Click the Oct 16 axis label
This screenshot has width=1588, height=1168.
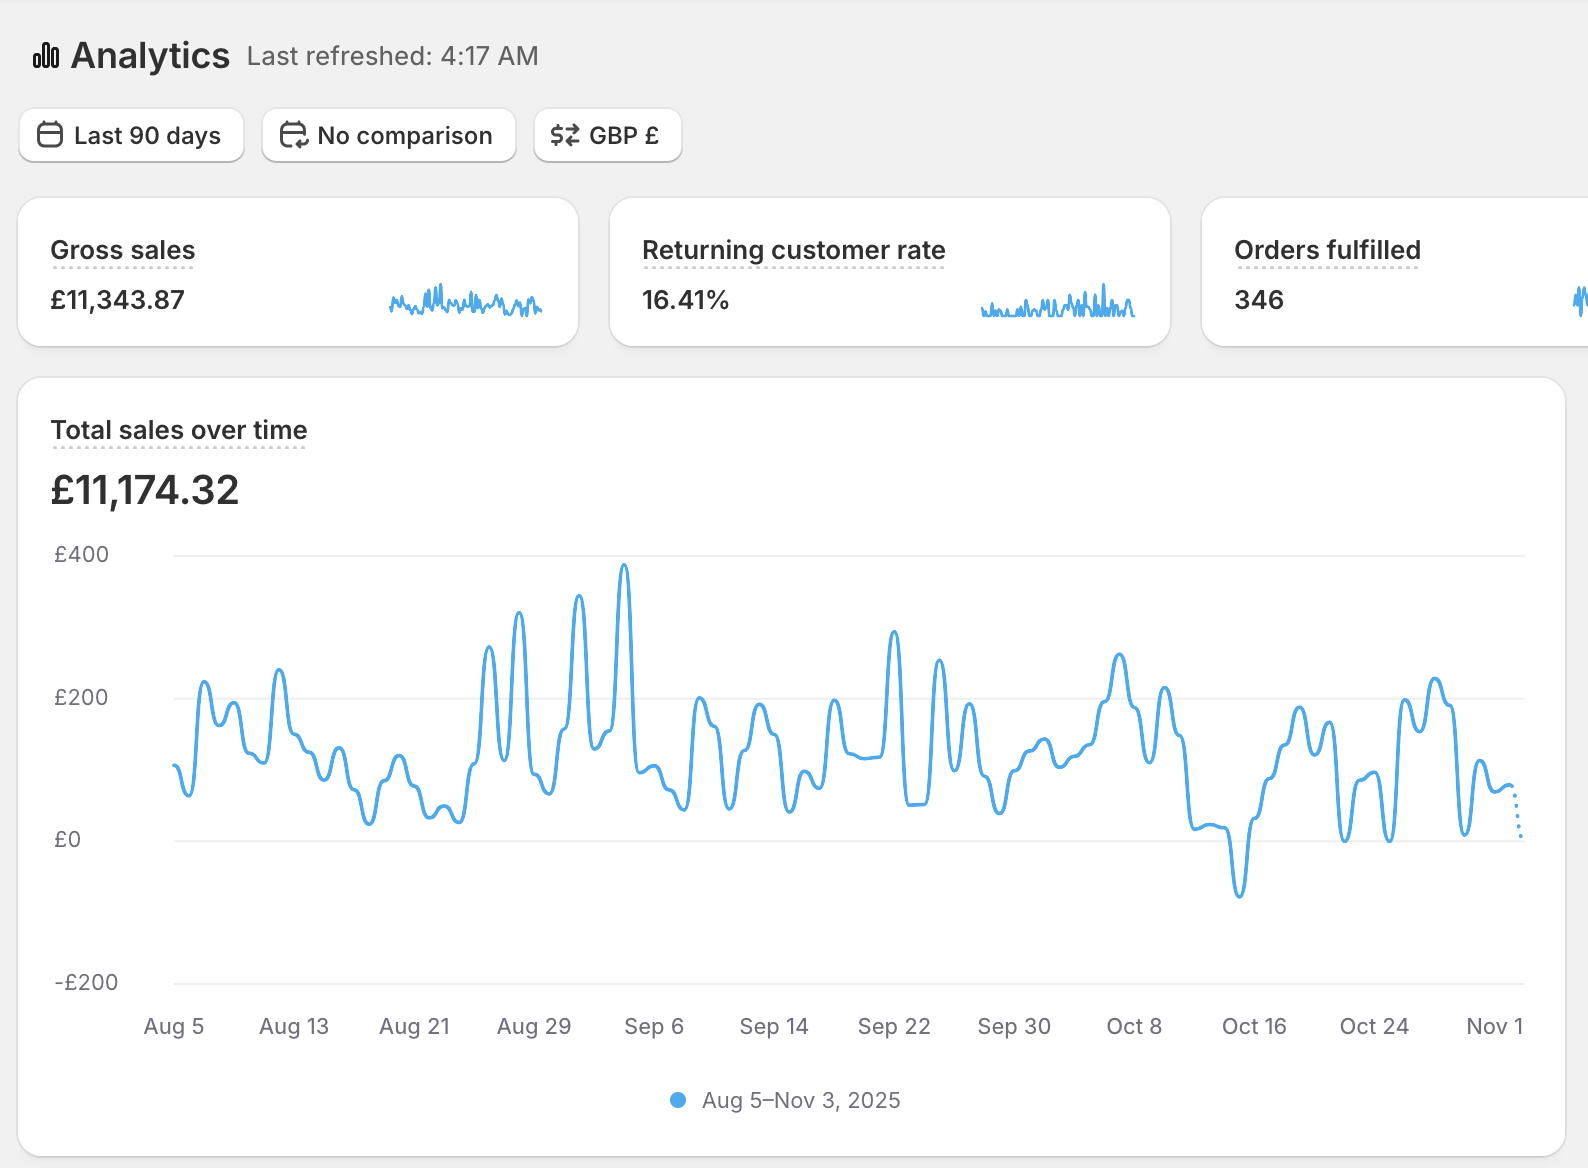(1254, 1026)
